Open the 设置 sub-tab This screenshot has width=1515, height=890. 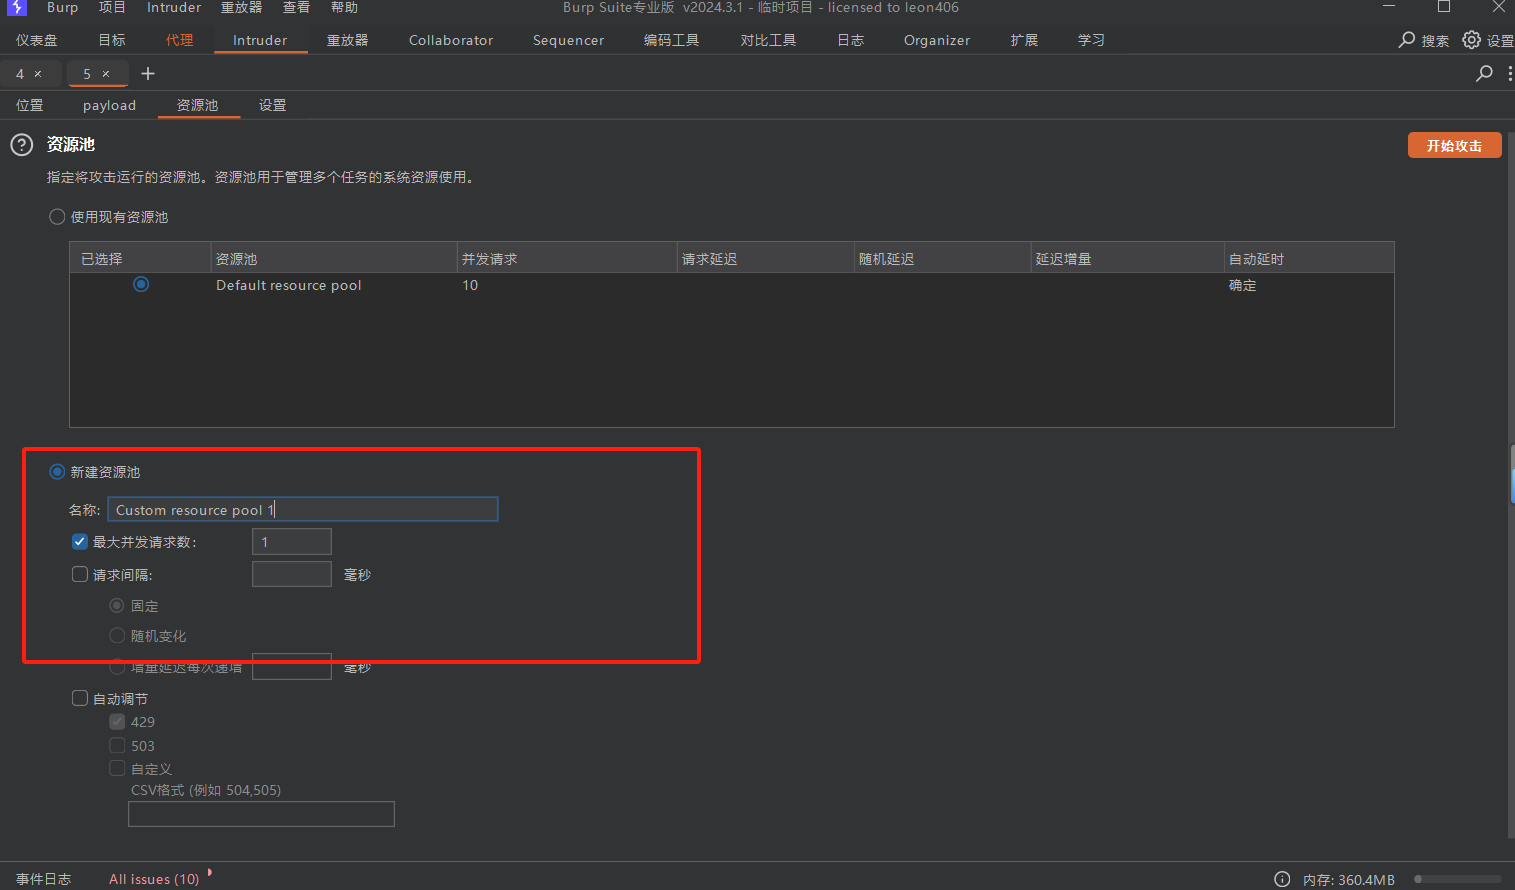pos(272,105)
